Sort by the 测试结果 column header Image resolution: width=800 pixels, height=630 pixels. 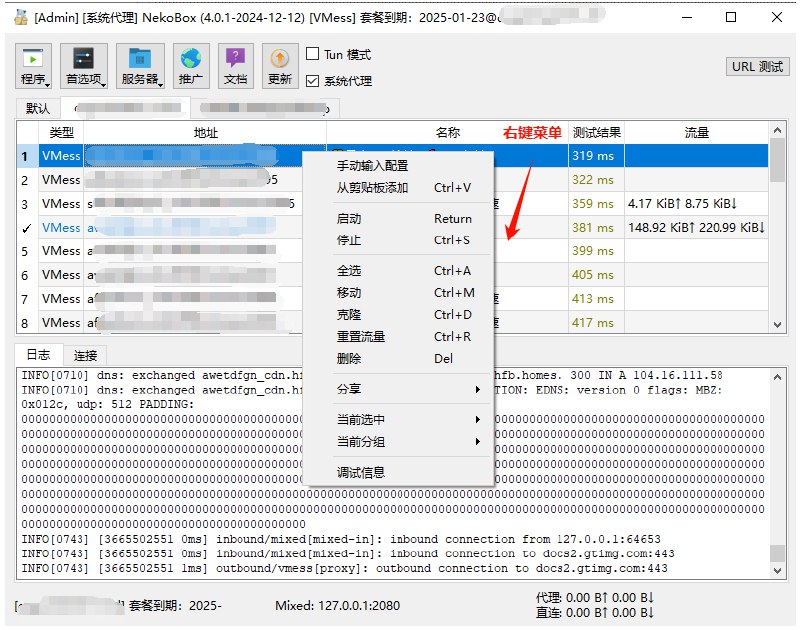596,132
